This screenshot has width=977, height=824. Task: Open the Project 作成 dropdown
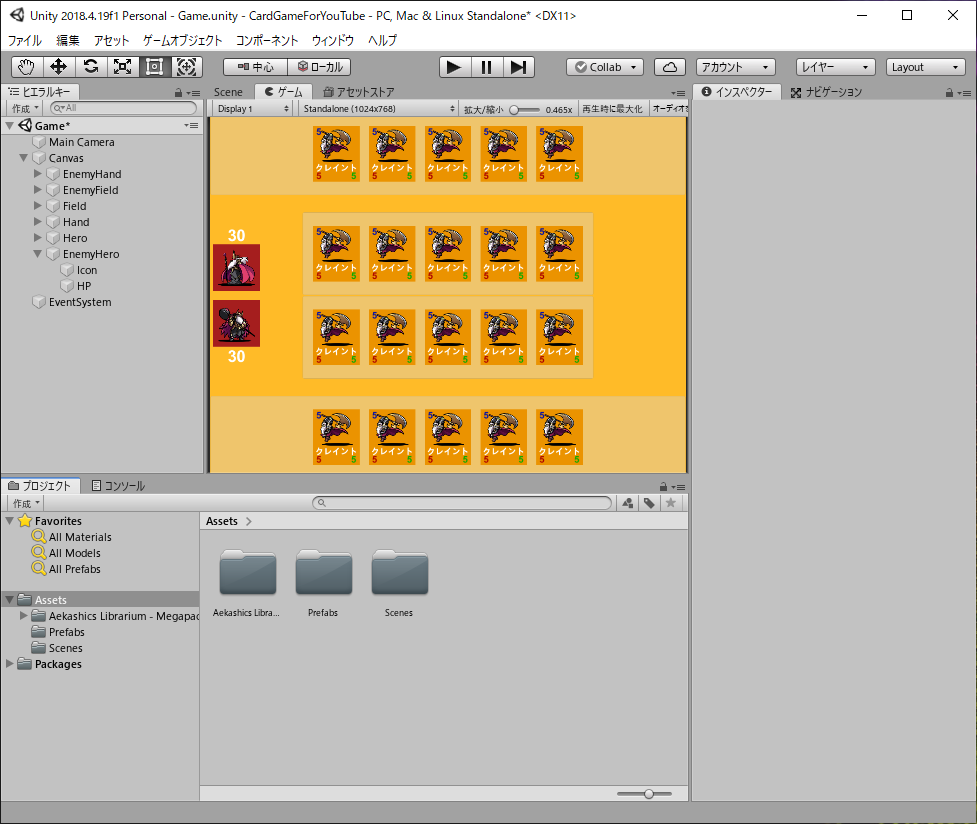pos(26,503)
